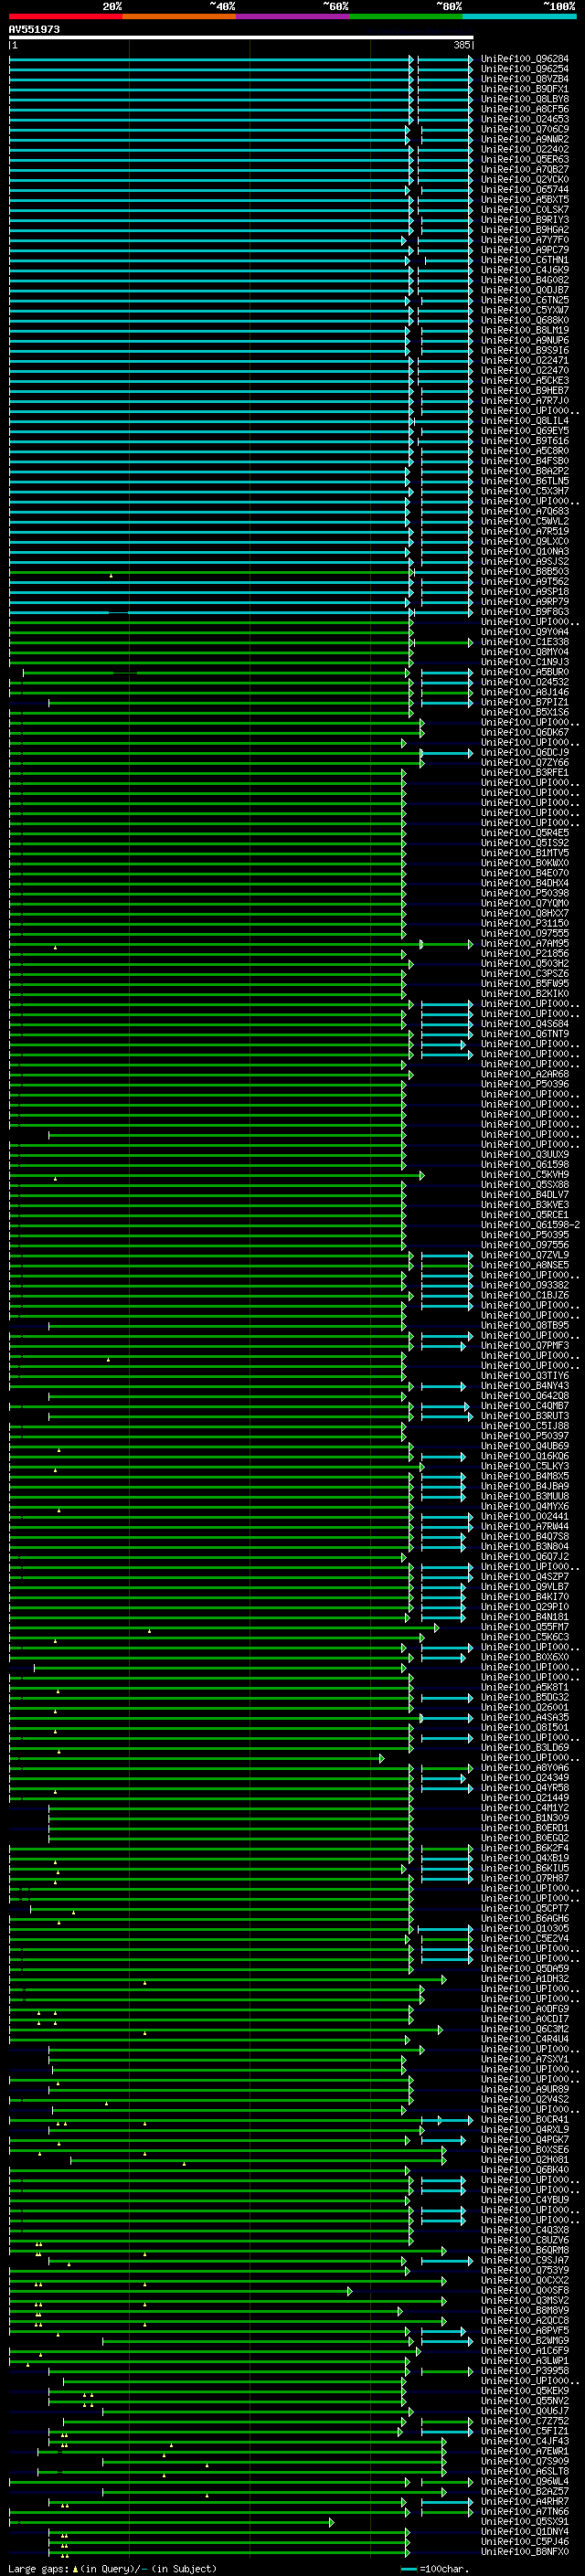Click the green ~80% identity color bar

click(406, 17)
